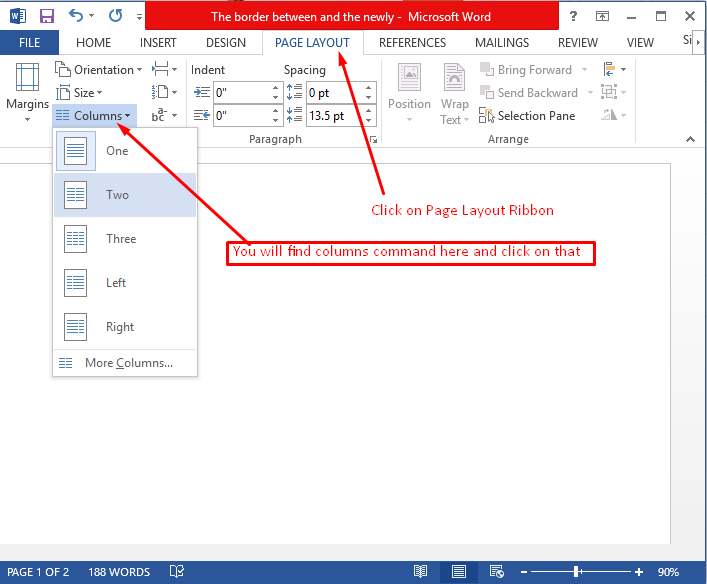Screen dimensions: 707x584
Task: Choose Left column layout
Action: [x=125, y=283]
